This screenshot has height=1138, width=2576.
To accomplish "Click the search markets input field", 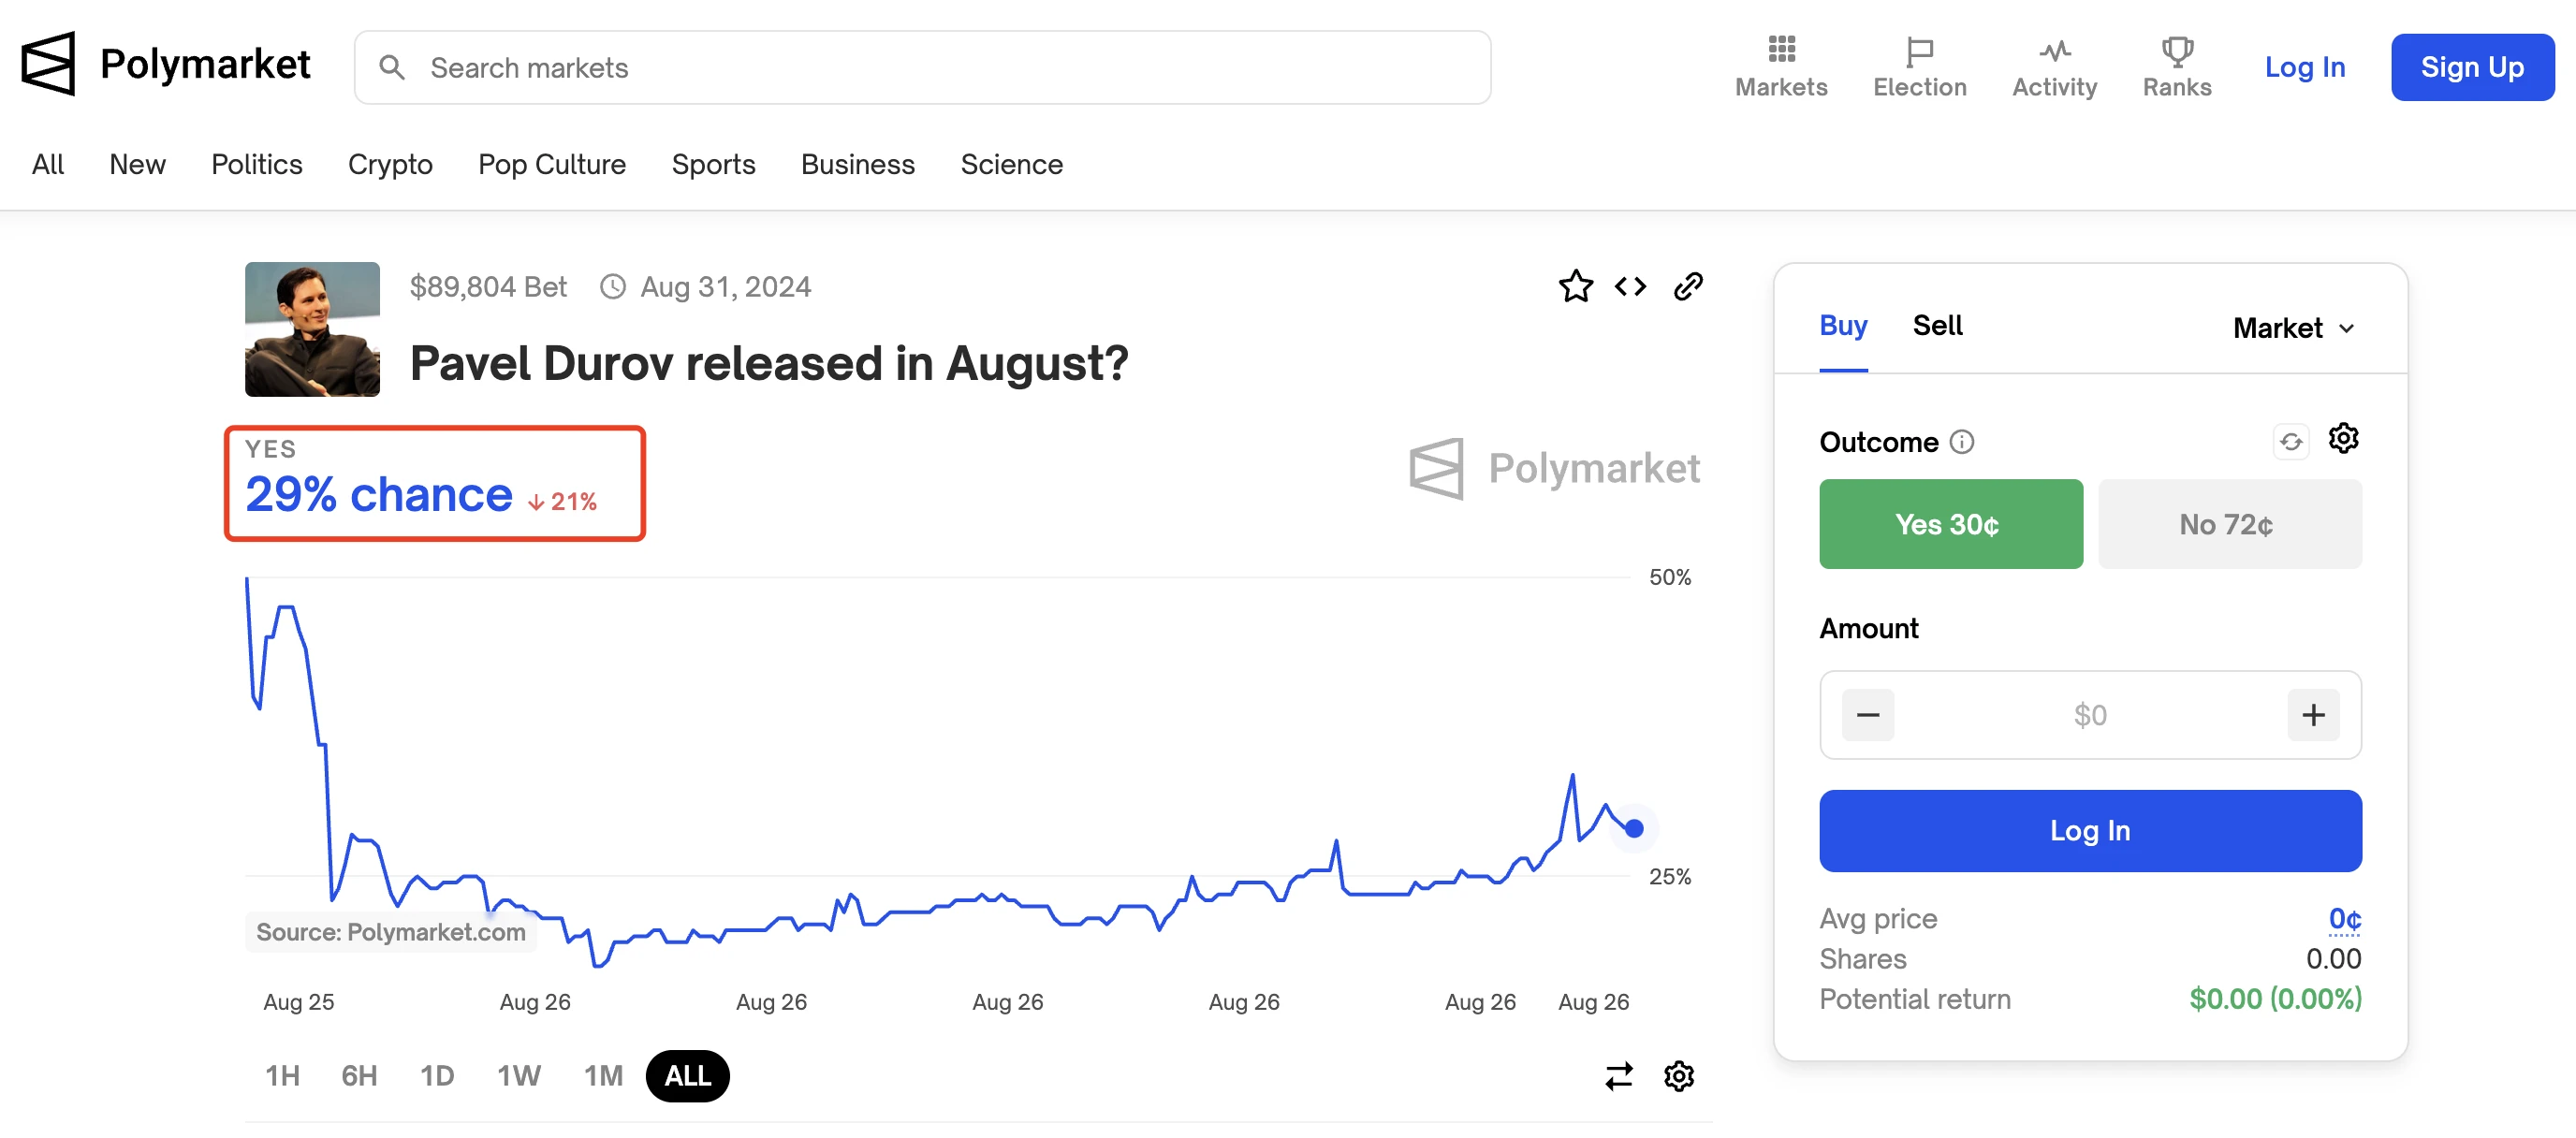I will (x=923, y=67).
